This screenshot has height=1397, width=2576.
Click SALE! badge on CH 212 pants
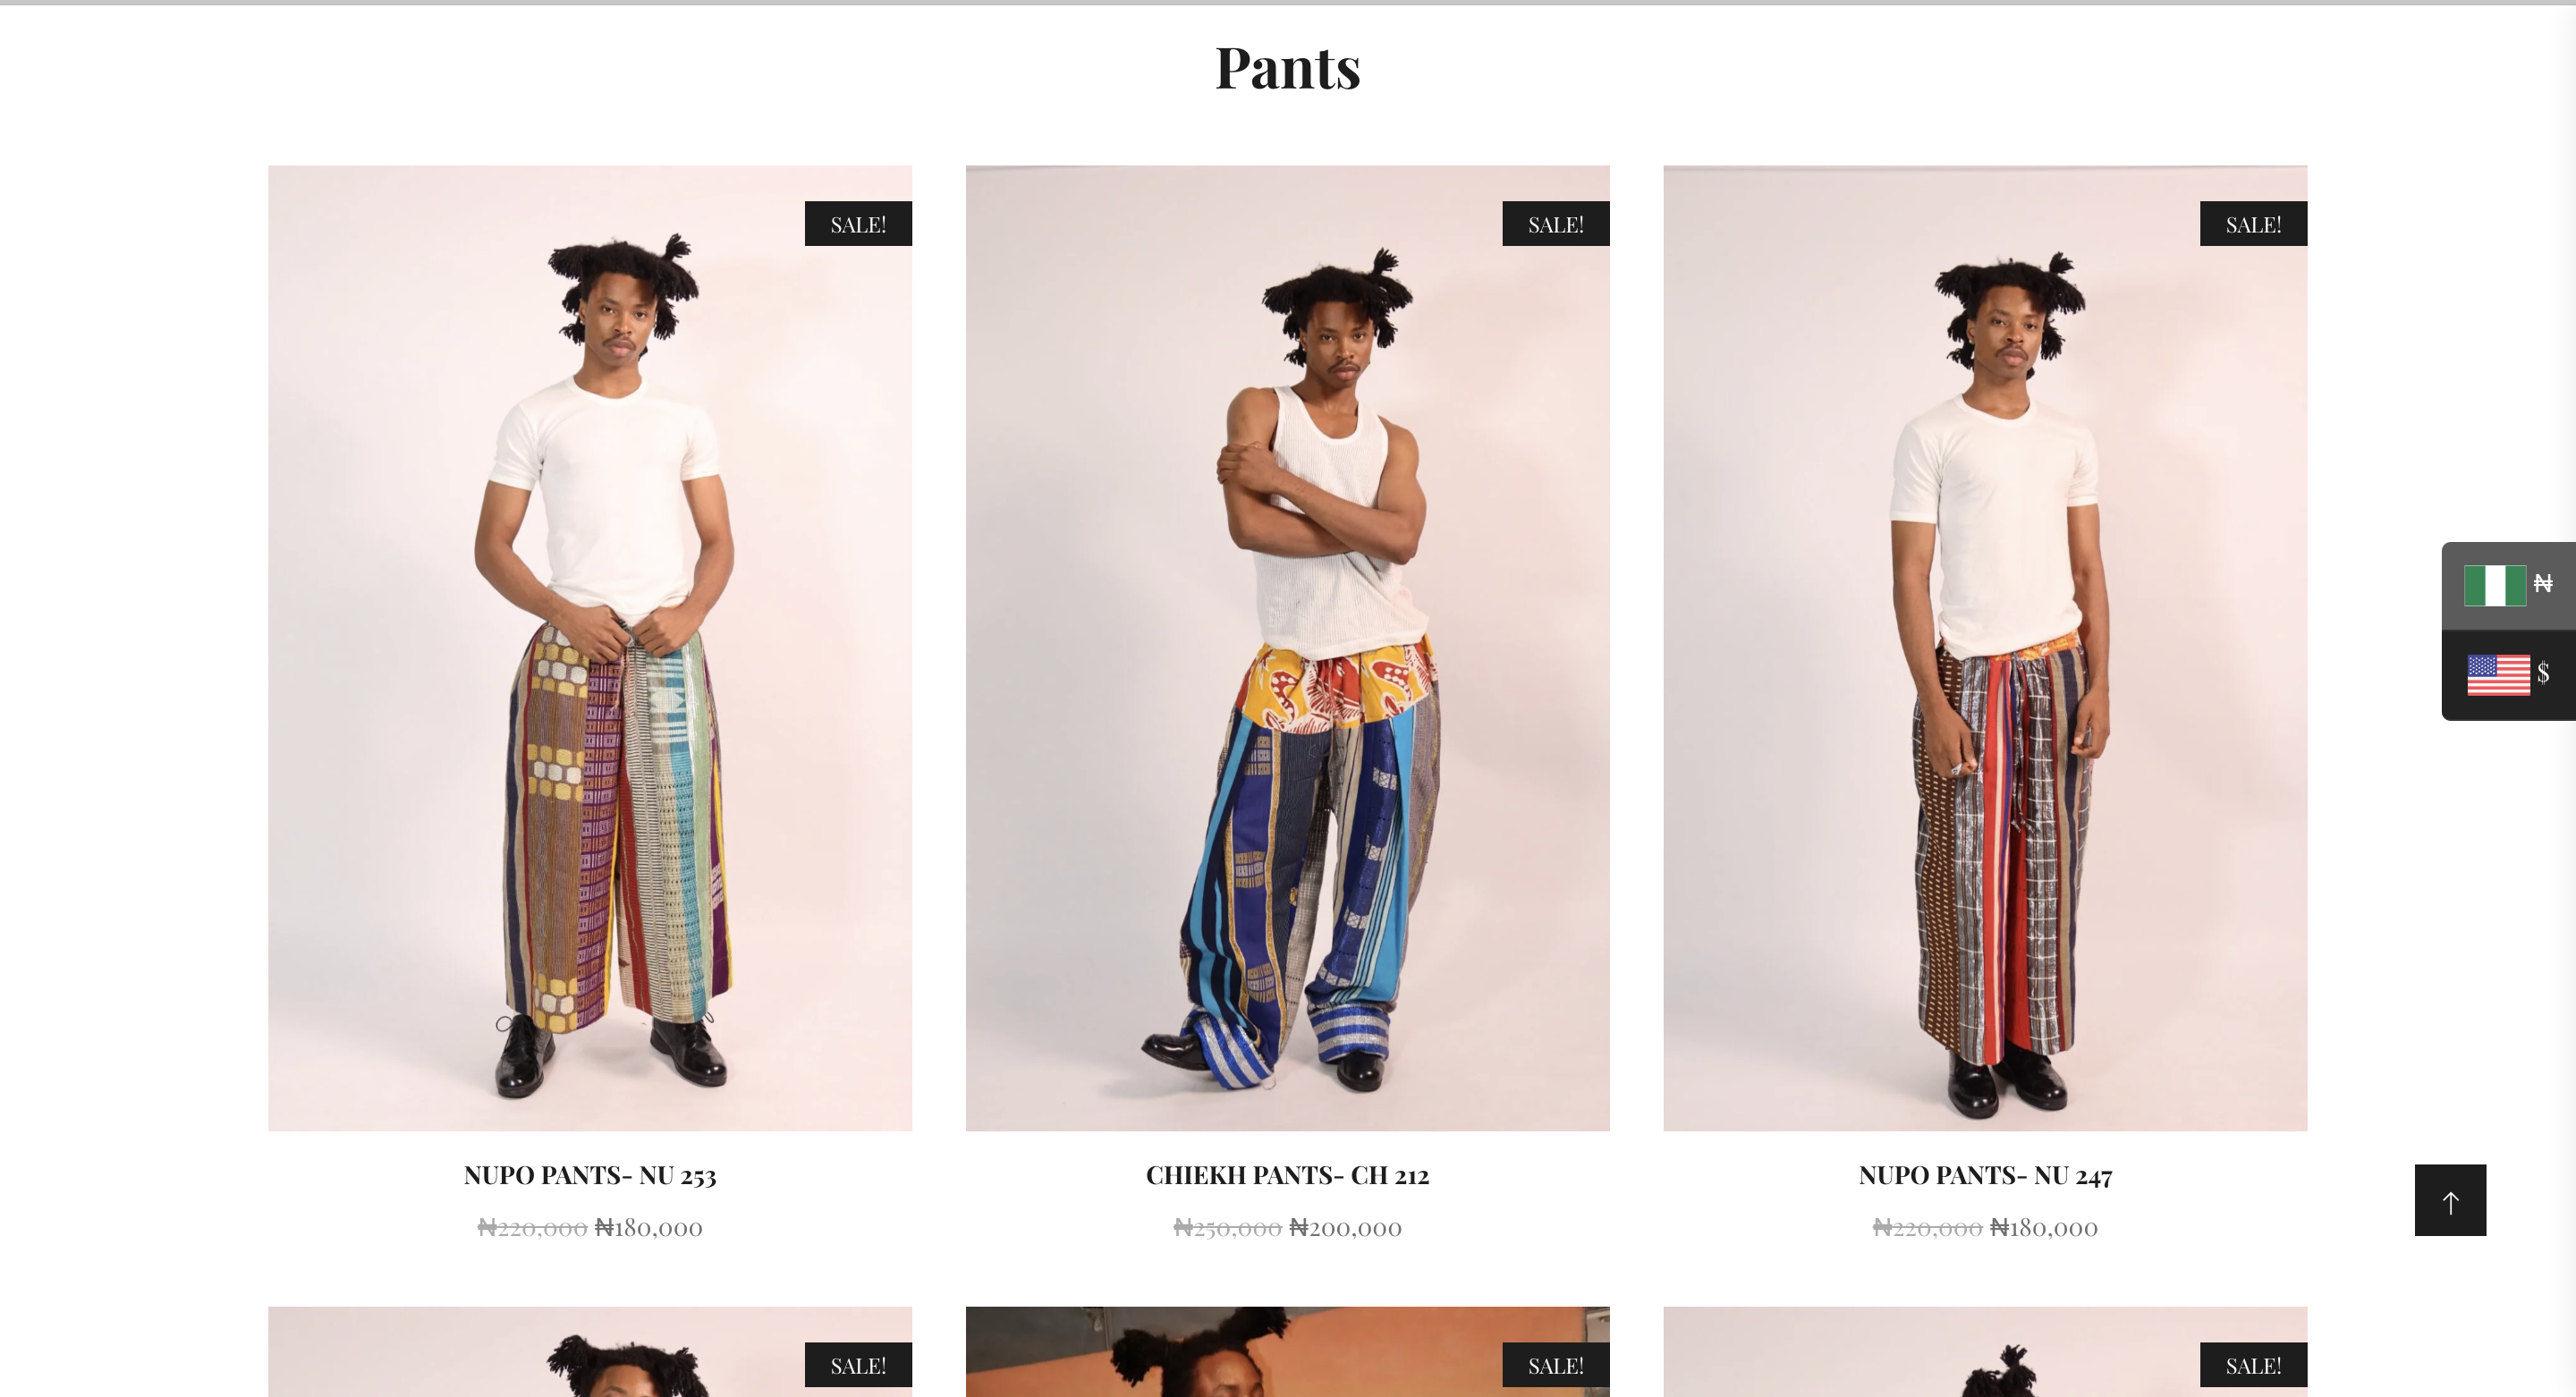click(1556, 224)
